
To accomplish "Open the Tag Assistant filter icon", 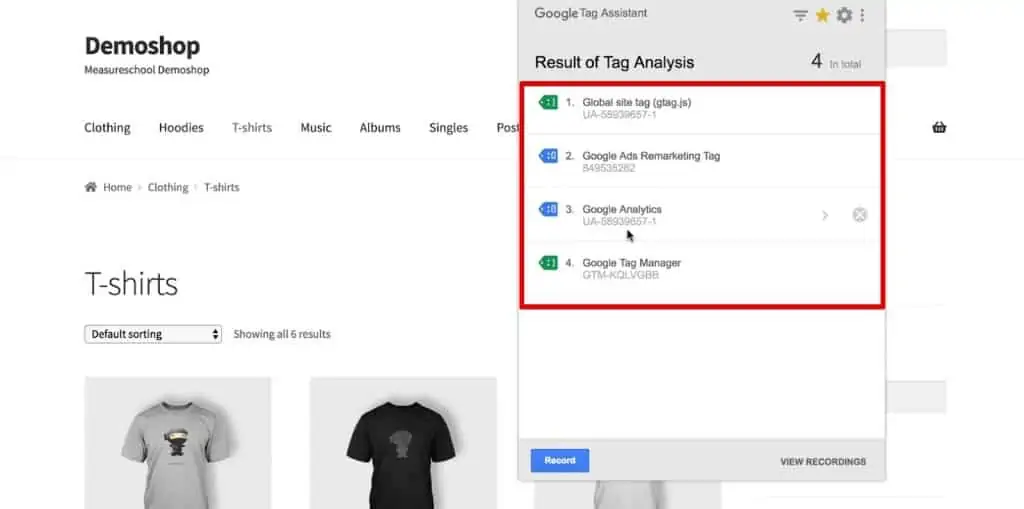I will click(x=800, y=16).
